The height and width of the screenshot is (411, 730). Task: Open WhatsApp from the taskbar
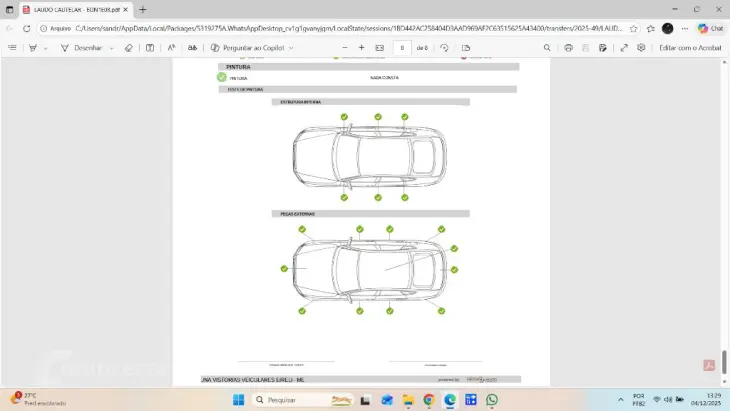pos(492,400)
